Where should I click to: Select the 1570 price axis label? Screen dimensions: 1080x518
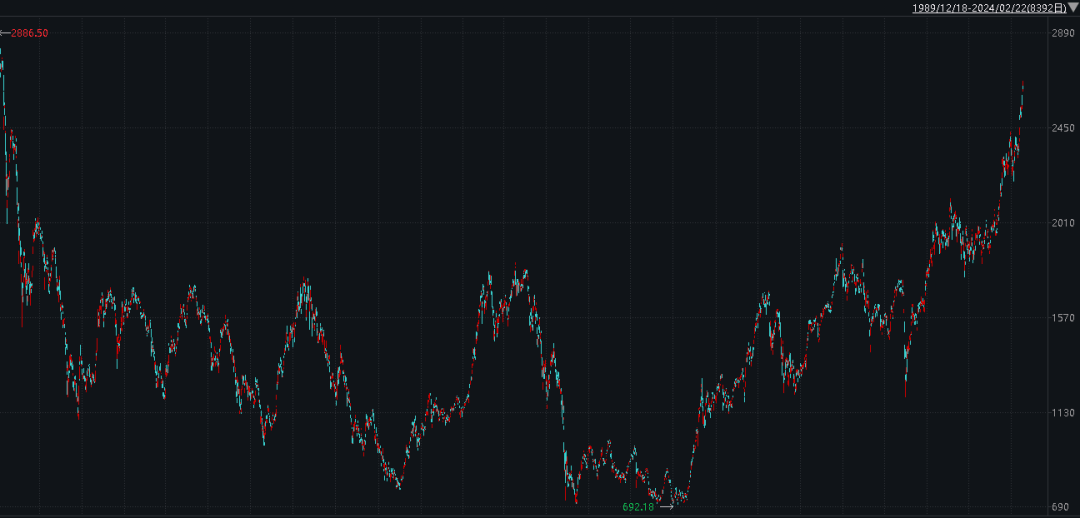tap(1061, 318)
